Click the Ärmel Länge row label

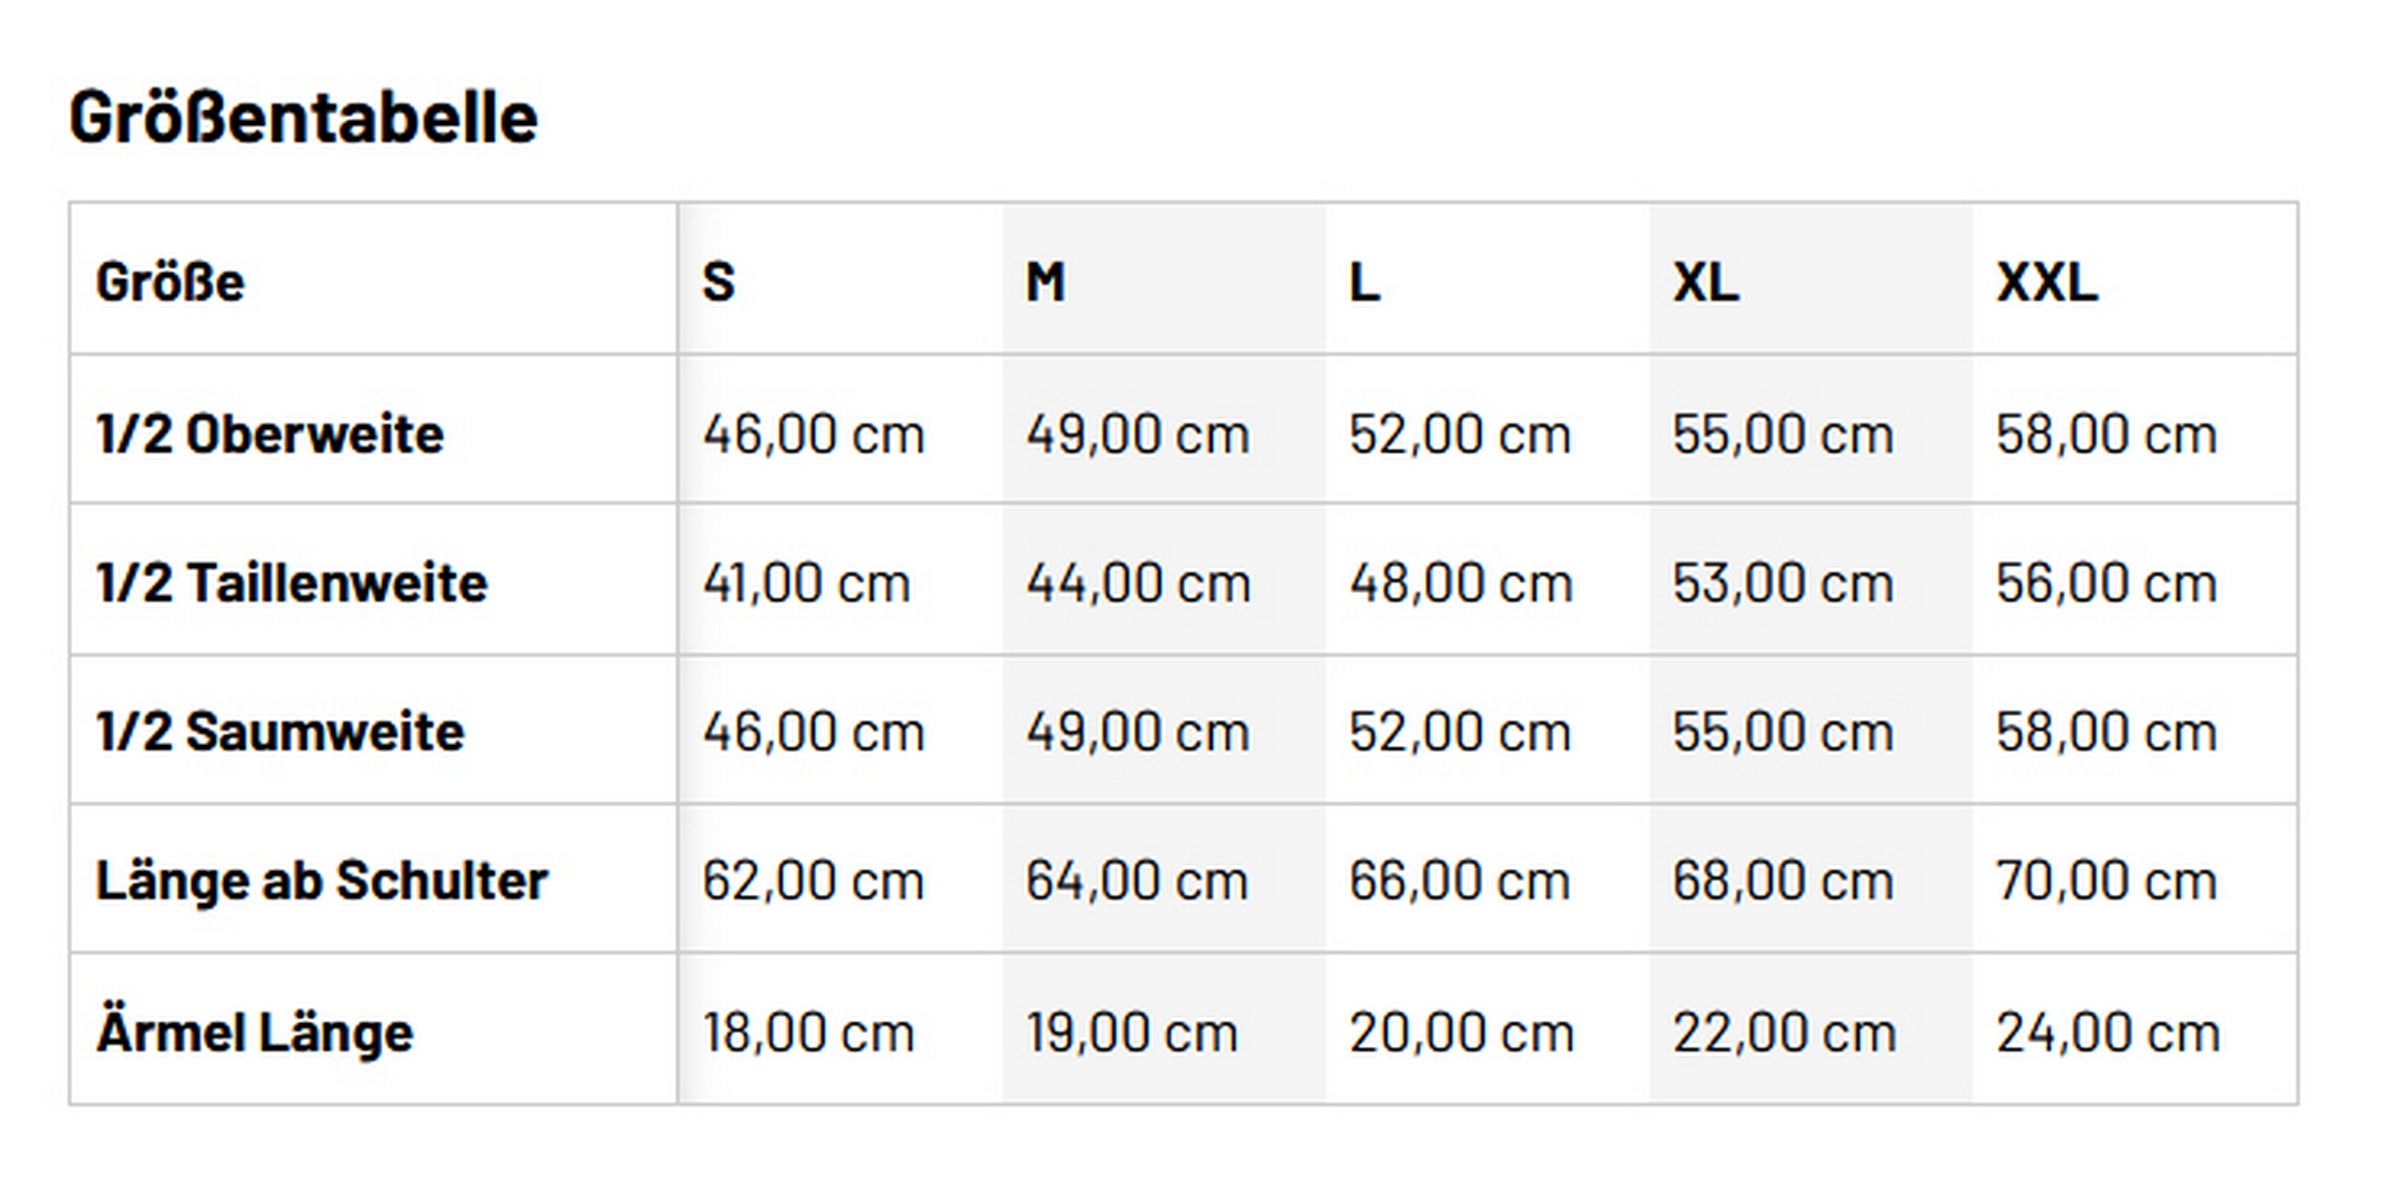254,1032
